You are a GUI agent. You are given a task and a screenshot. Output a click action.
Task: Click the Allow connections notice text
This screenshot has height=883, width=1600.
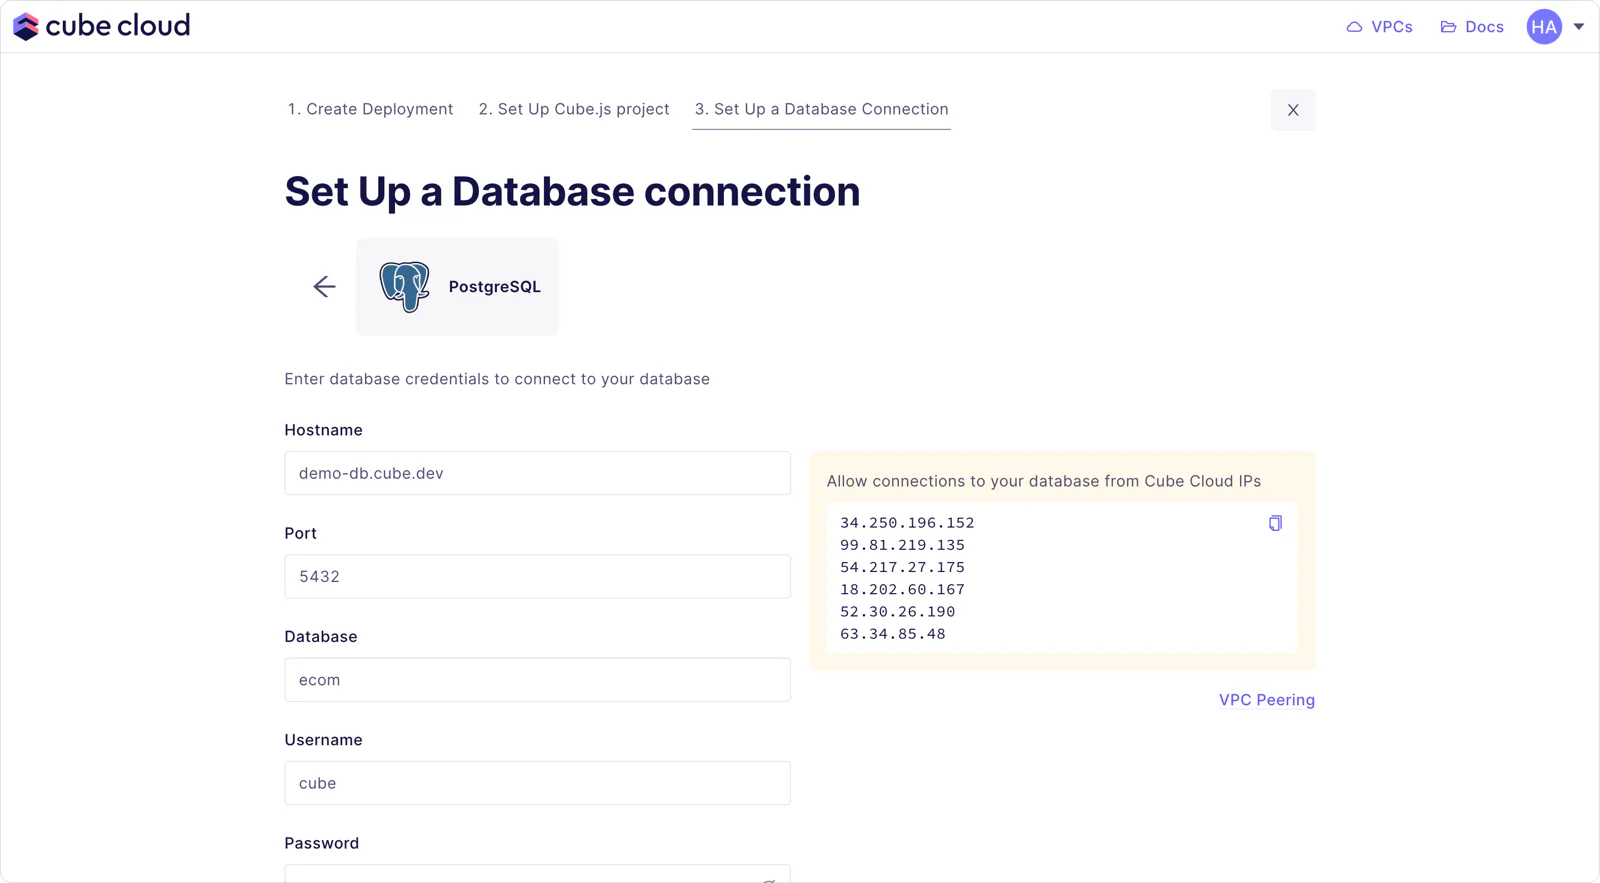point(1043,481)
